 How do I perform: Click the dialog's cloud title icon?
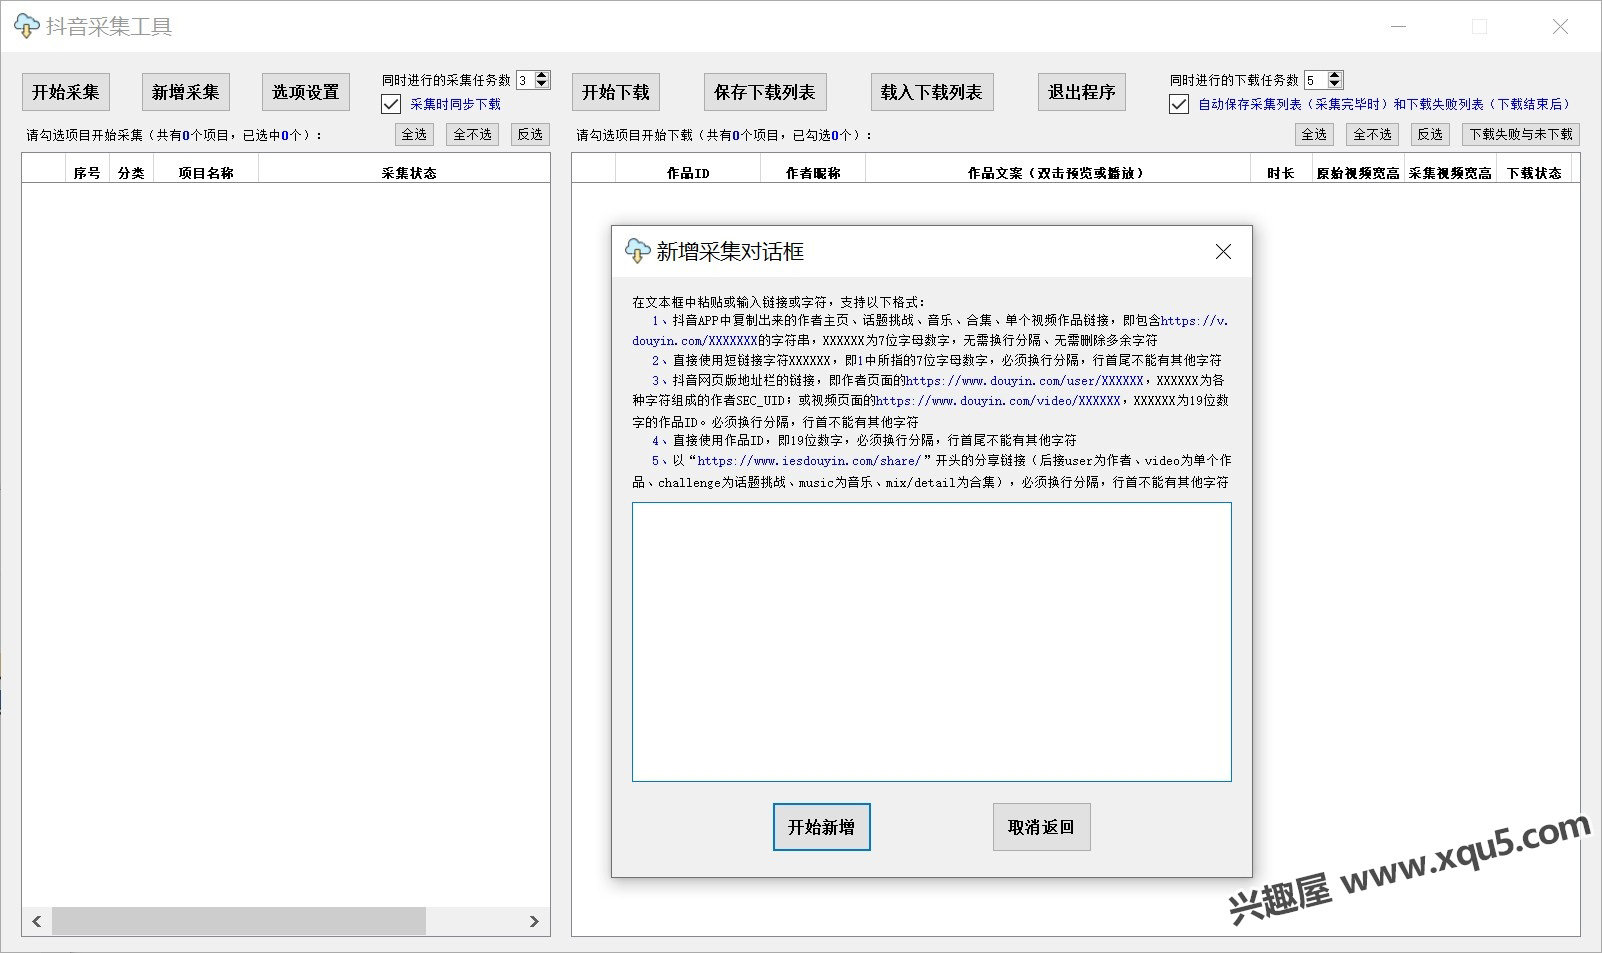pyautogui.click(x=637, y=251)
